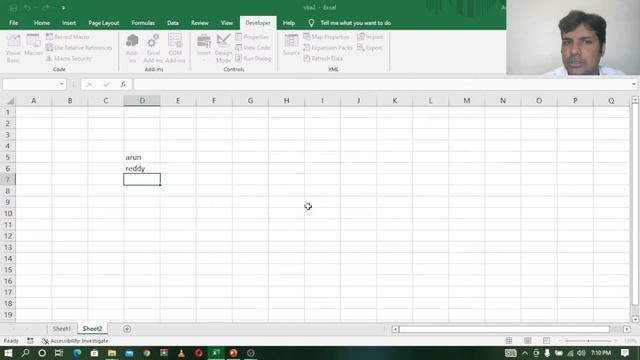Screen dimensions: 640x360
Task: Click the macro recording status bar icon
Action: 30,340
